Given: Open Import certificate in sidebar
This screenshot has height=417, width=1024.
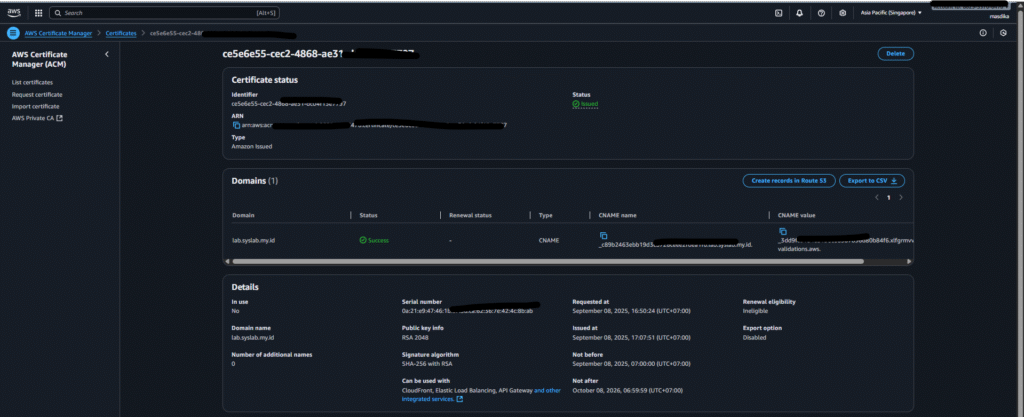Looking at the screenshot, I should pos(35,106).
